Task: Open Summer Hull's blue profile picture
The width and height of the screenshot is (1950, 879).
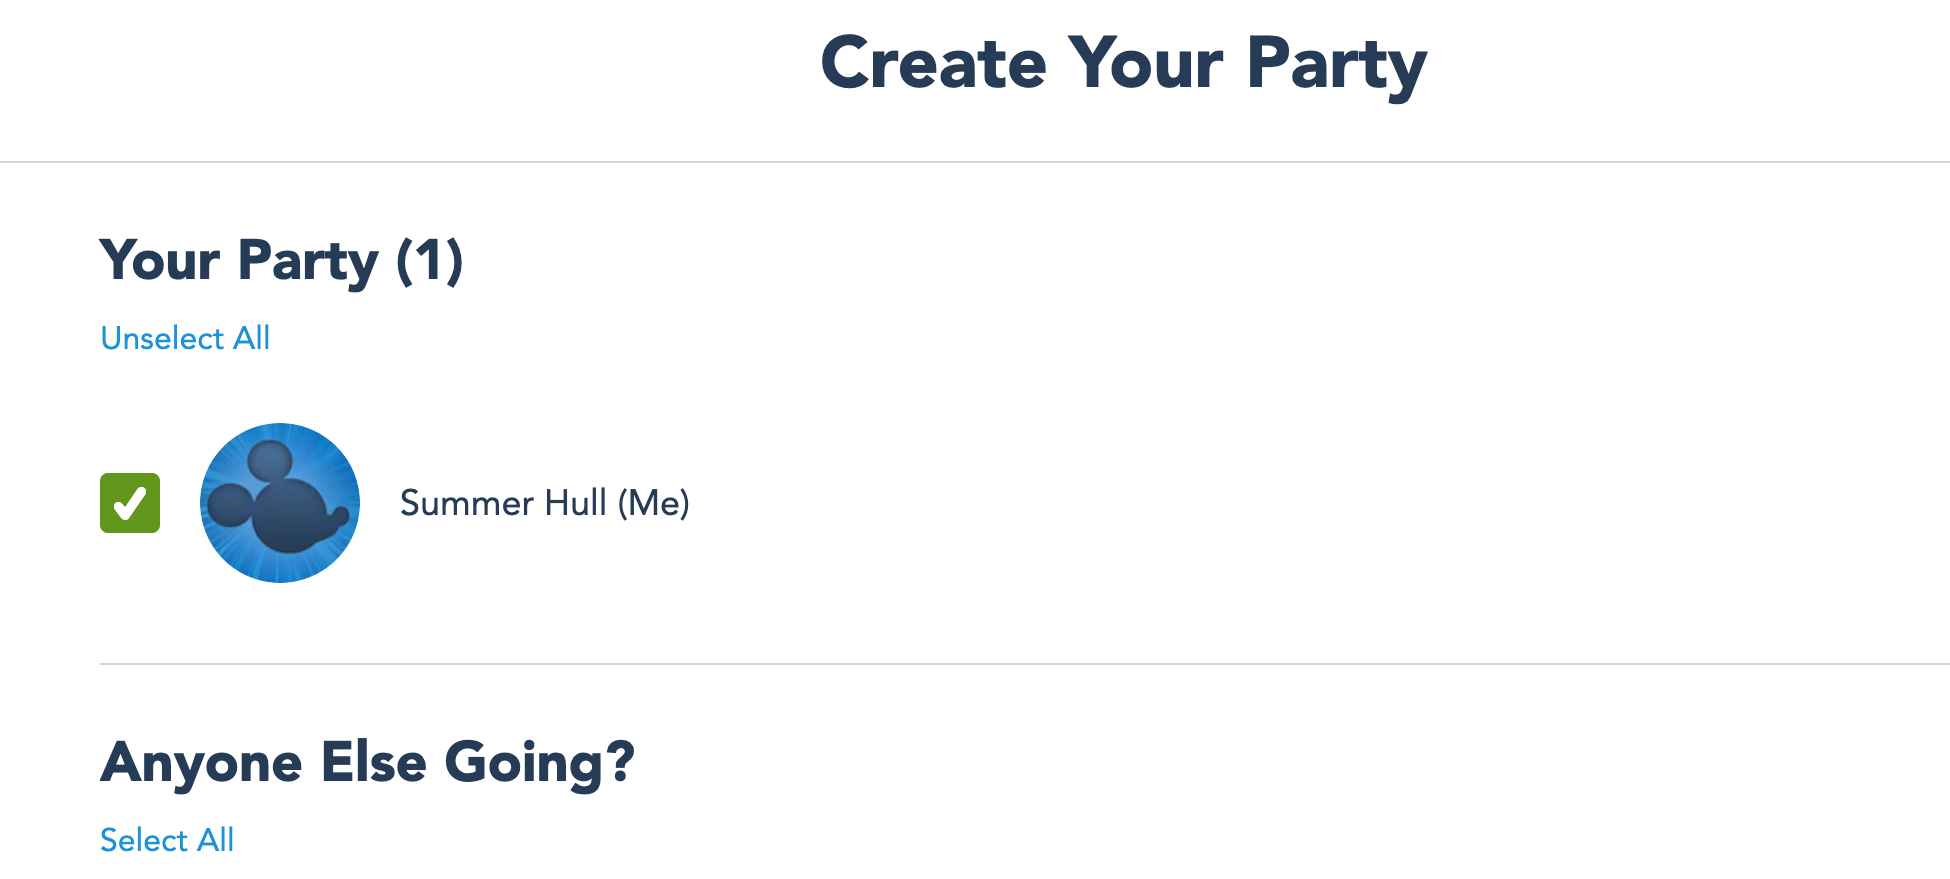Action: (280, 503)
